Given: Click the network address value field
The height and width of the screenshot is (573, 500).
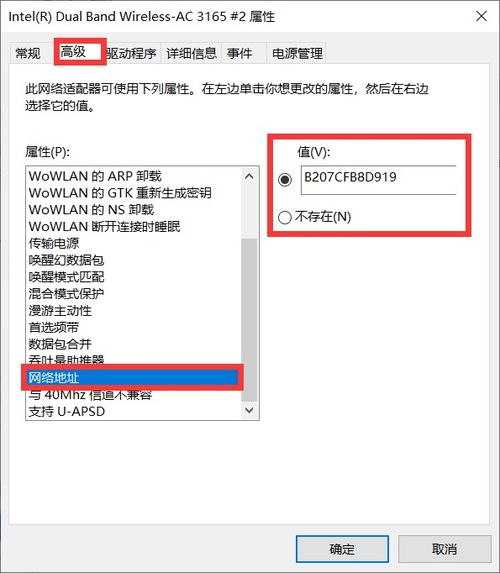Looking at the screenshot, I should (x=378, y=180).
